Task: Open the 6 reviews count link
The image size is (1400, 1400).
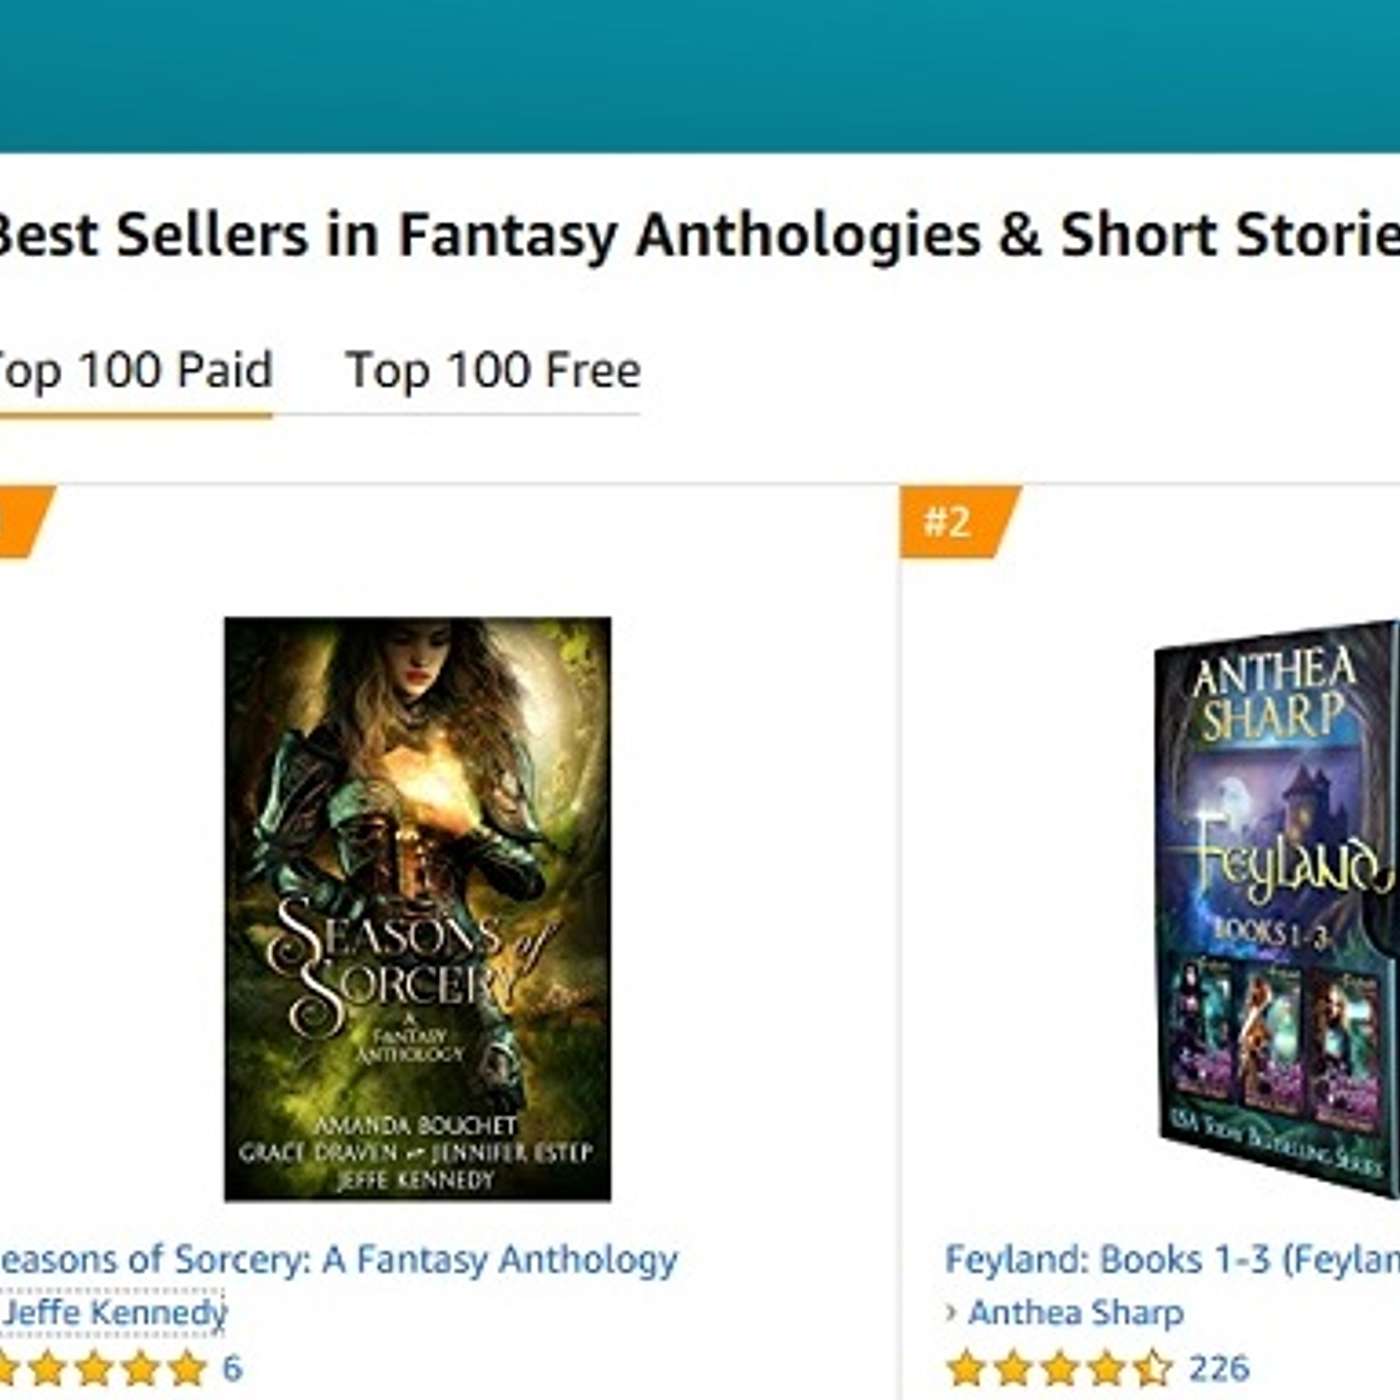Action: click(x=232, y=1368)
